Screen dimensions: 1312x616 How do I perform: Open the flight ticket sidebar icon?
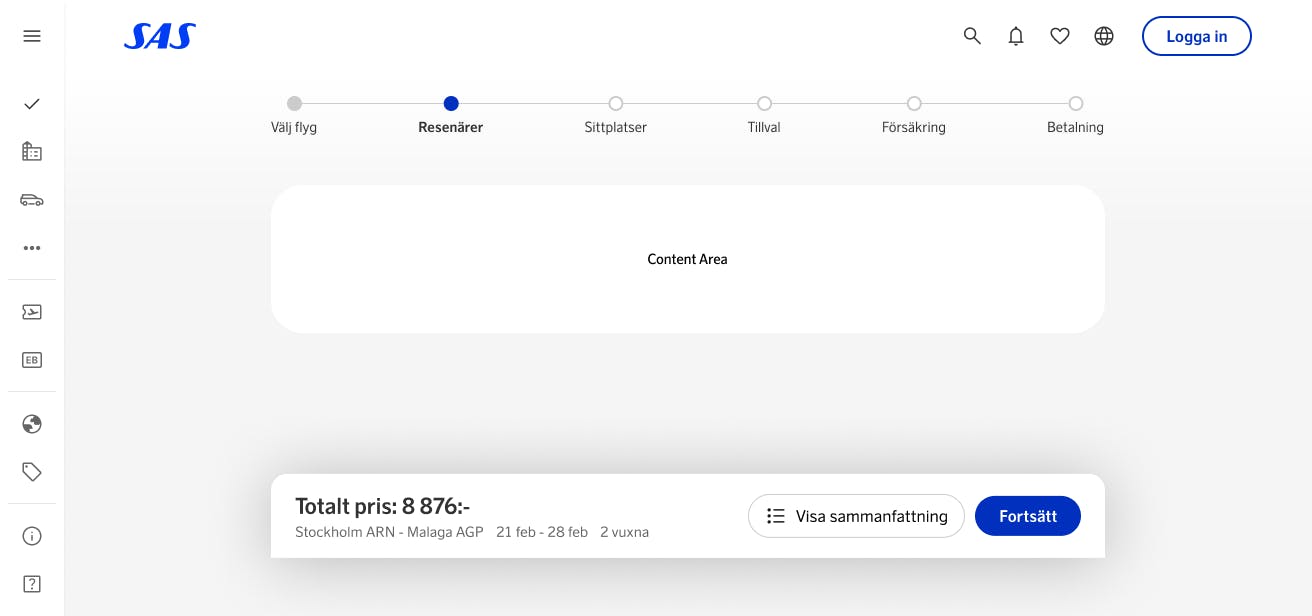[x=32, y=312]
